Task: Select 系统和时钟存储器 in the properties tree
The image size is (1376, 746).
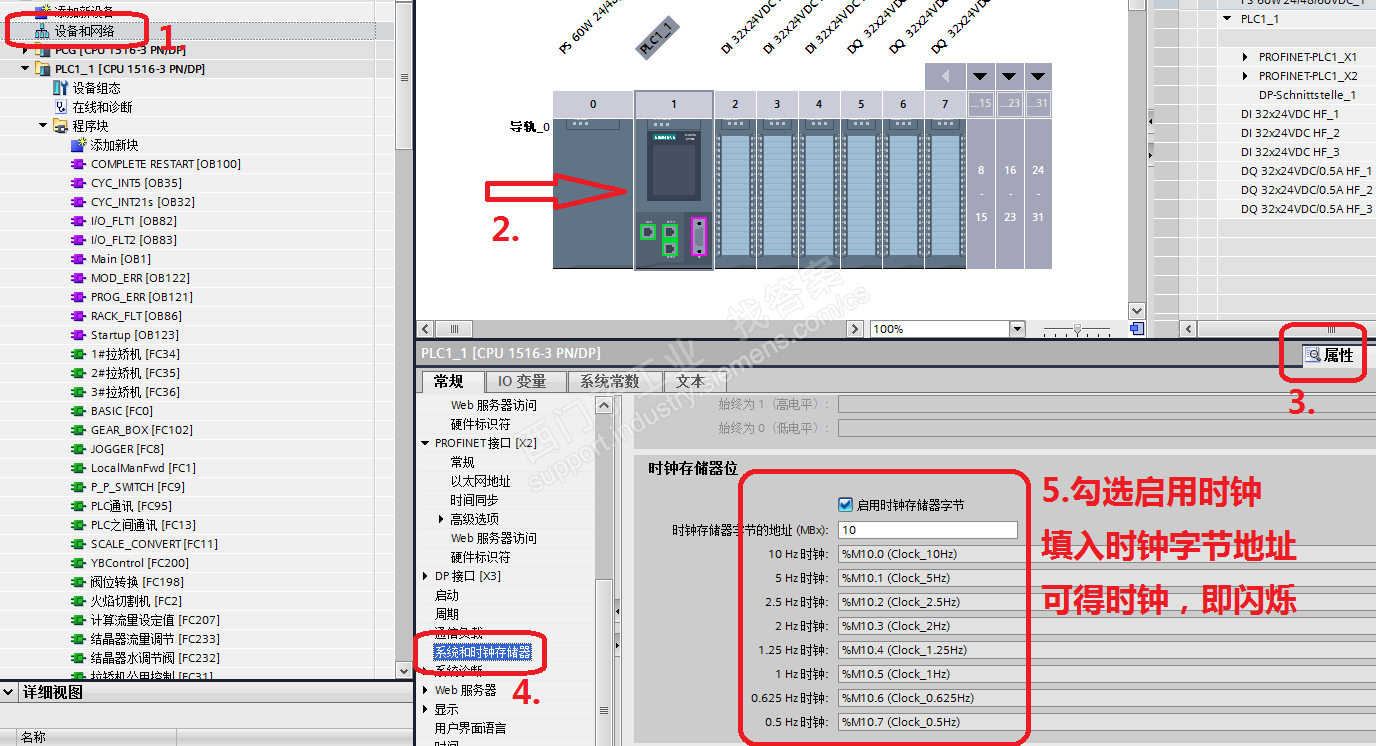Action: (483, 652)
